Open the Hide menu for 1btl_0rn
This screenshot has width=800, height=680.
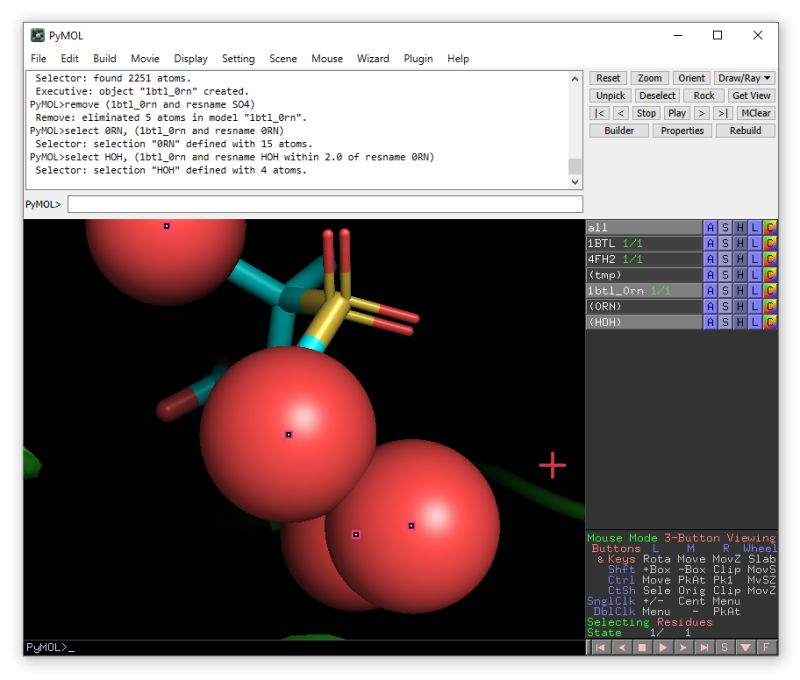[x=739, y=291]
